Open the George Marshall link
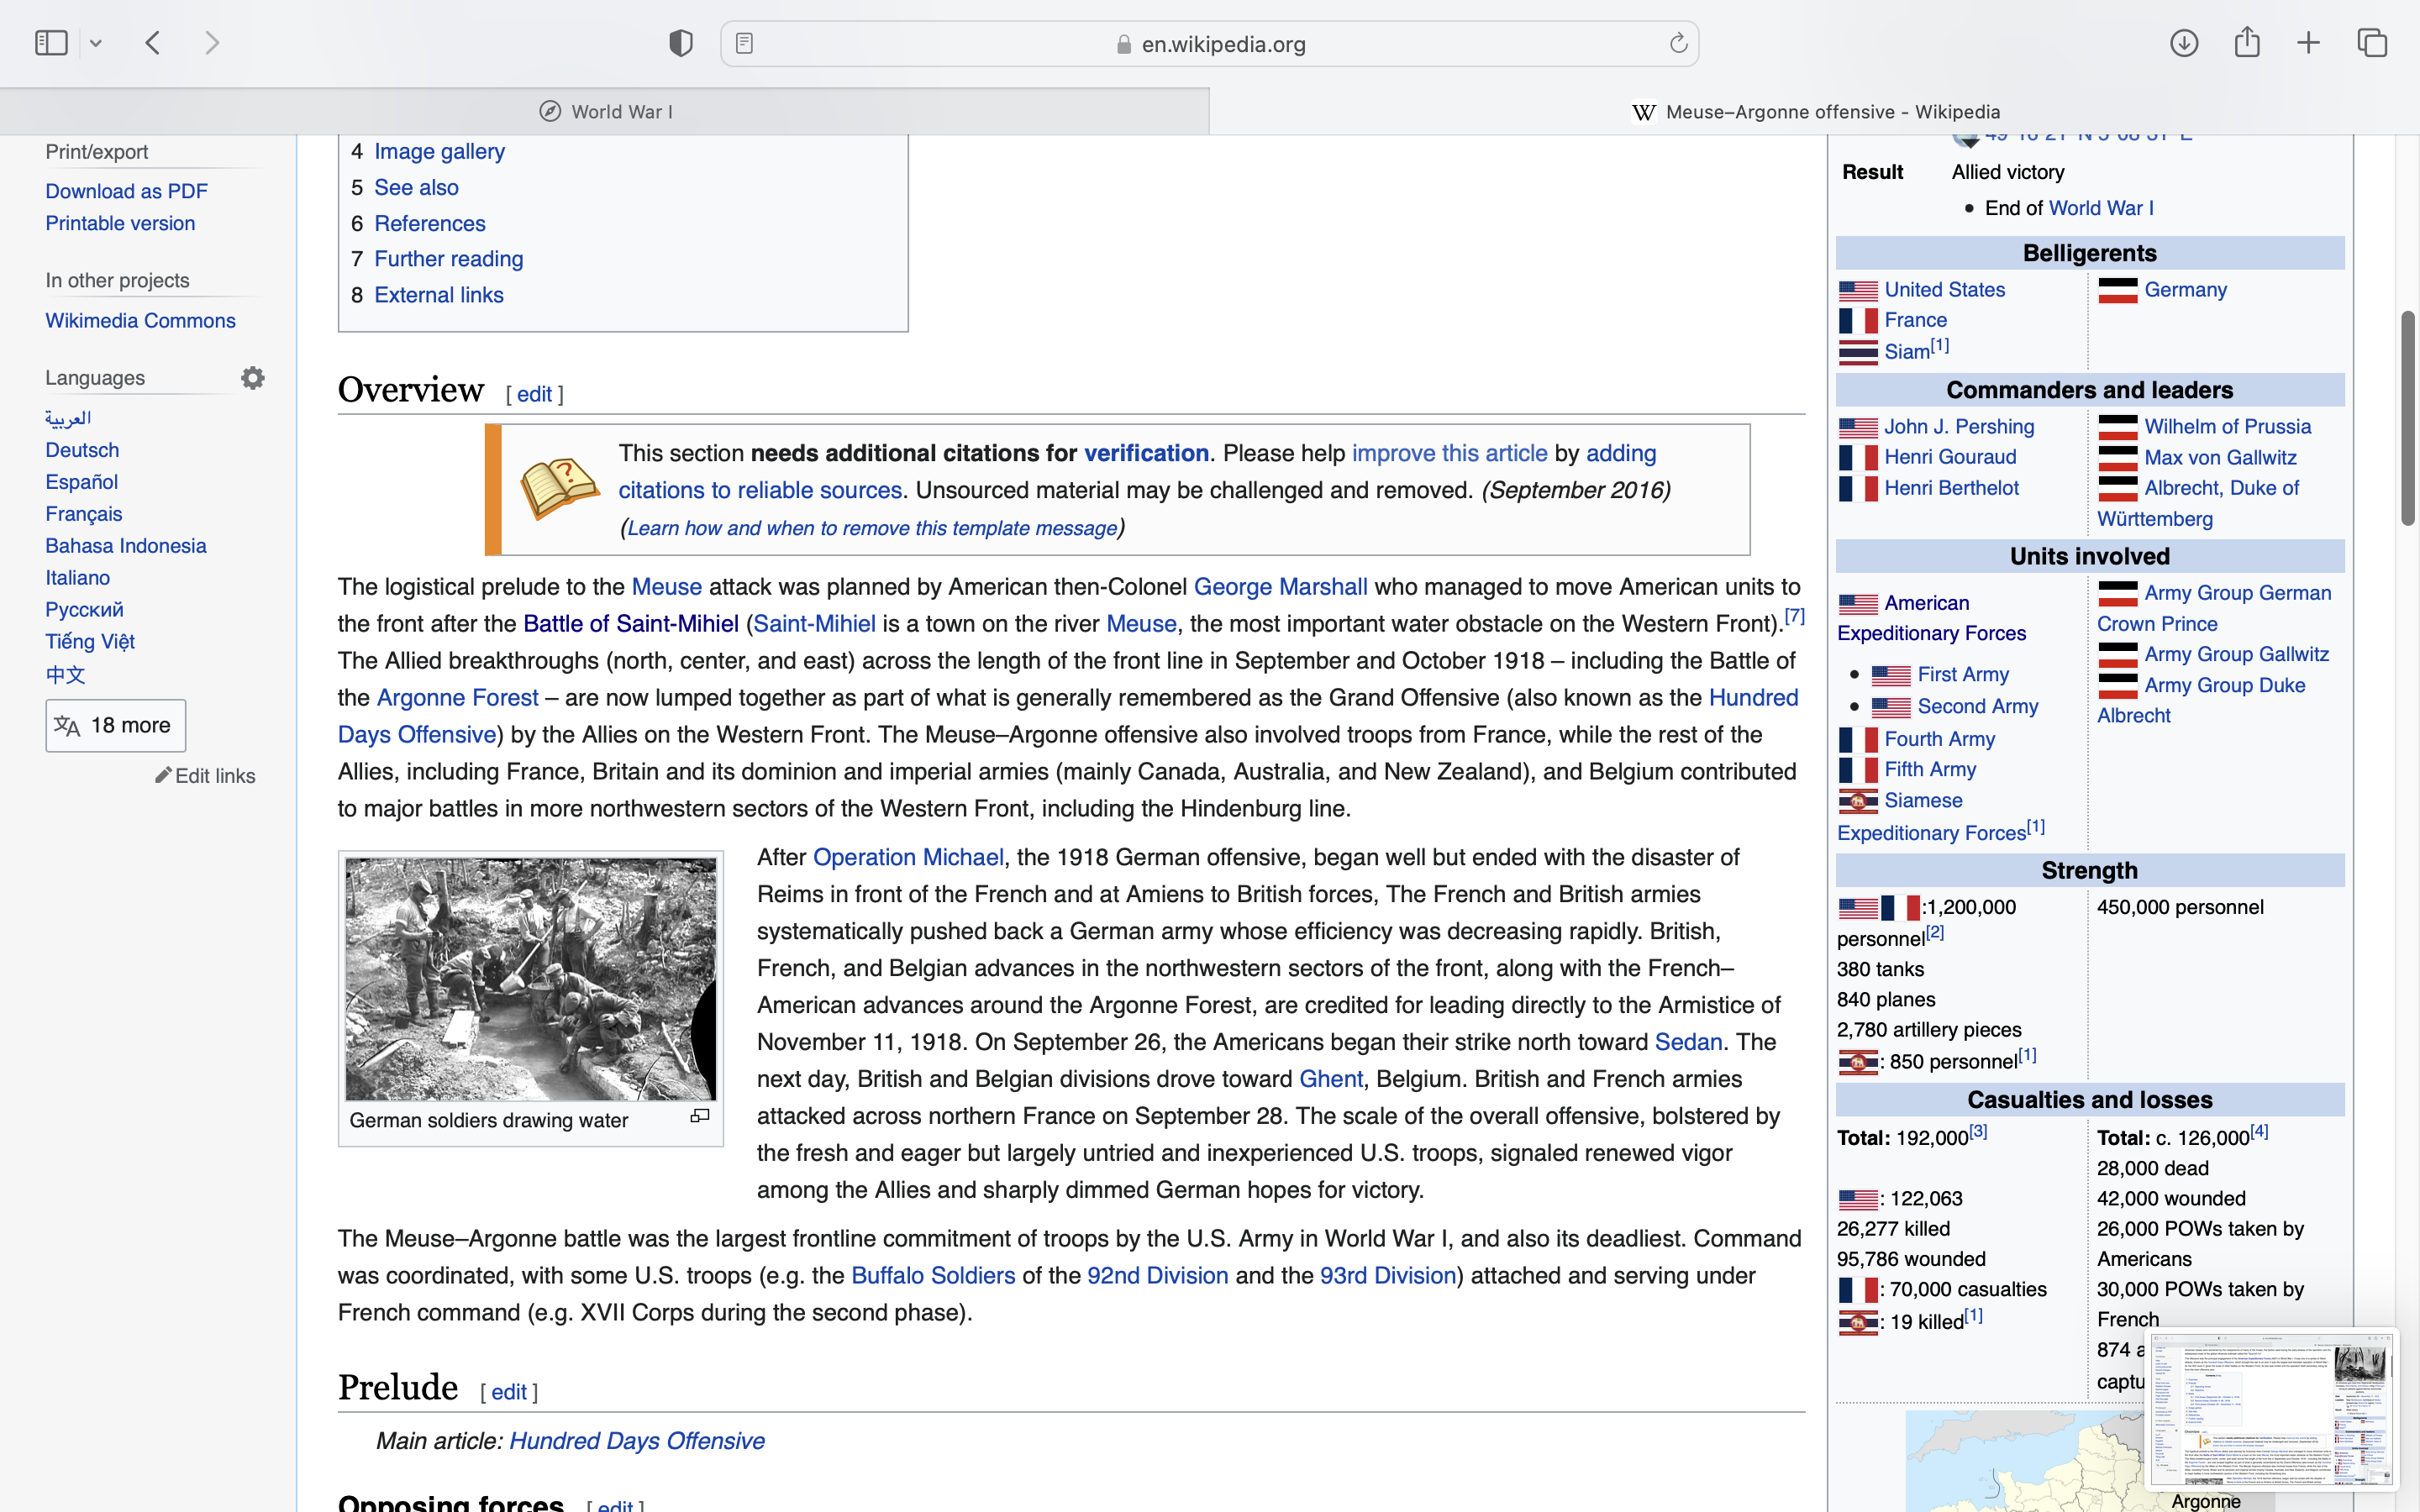This screenshot has width=2420, height=1512. tap(1280, 587)
